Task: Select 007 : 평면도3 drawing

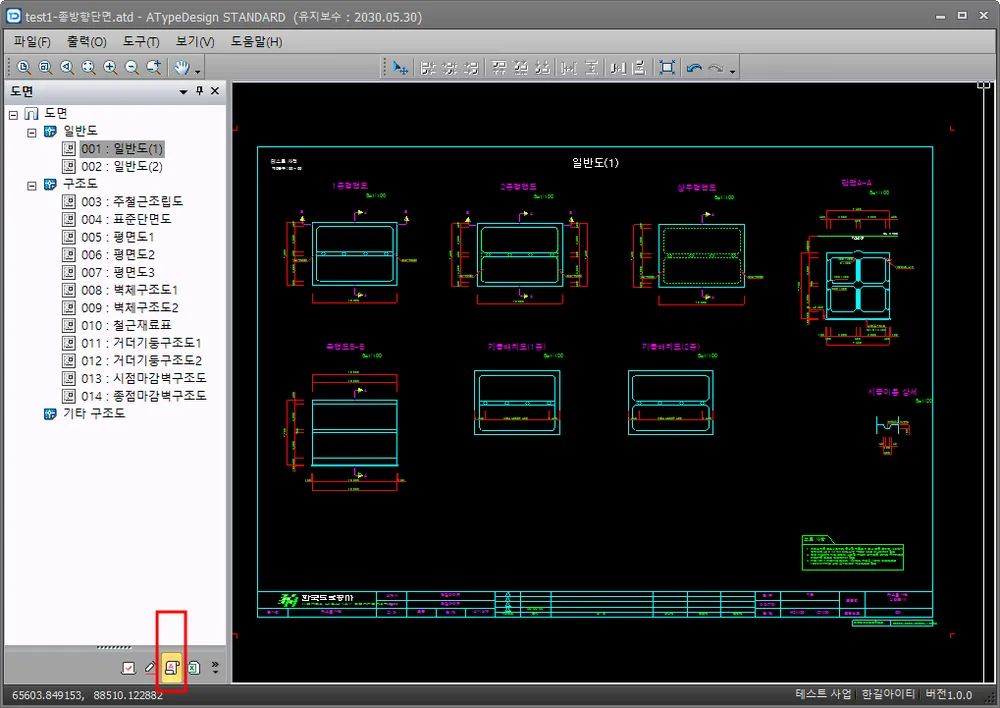Action: 118,272
